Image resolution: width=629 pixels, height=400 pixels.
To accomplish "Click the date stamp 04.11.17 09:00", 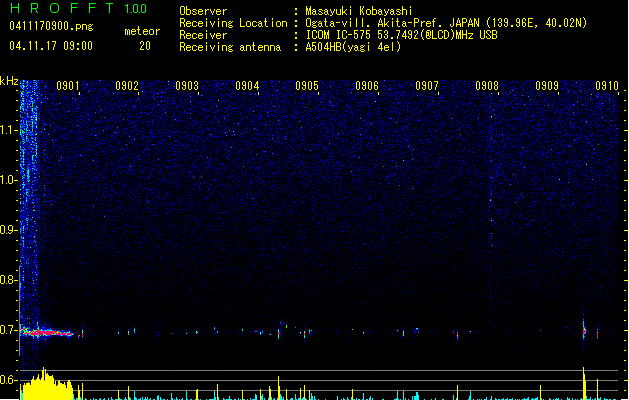I will click(x=51, y=46).
